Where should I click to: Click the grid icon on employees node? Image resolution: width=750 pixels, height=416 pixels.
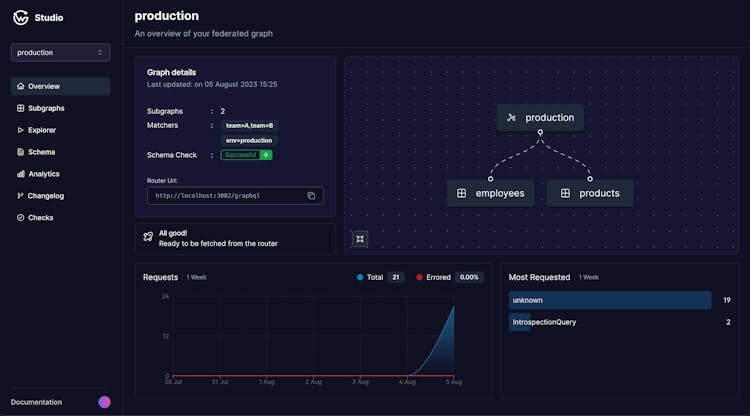click(461, 193)
